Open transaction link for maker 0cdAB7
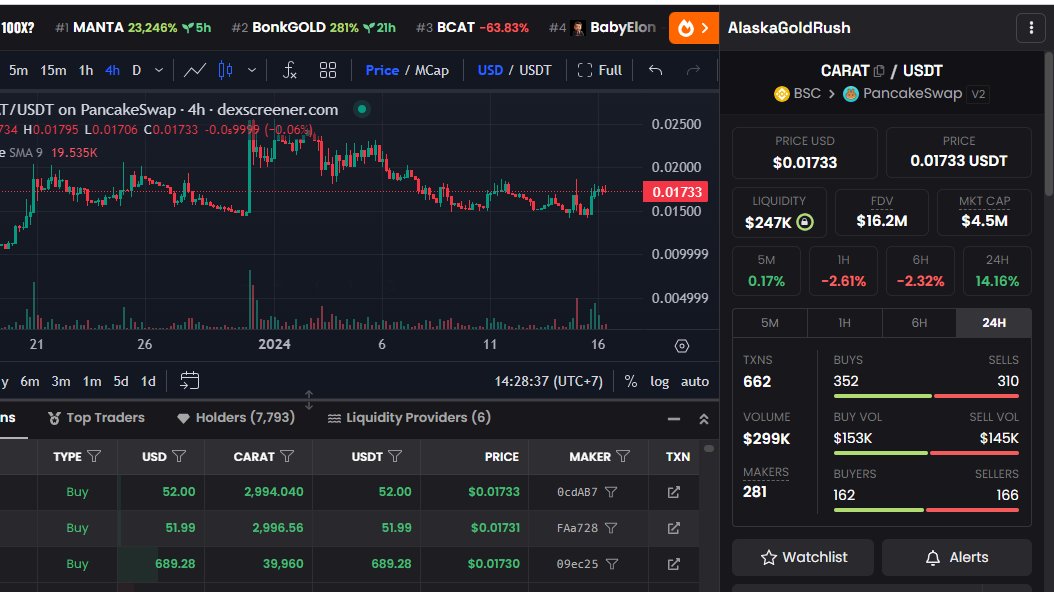Viewport: 1054px width, 592px height. (674, 492)
